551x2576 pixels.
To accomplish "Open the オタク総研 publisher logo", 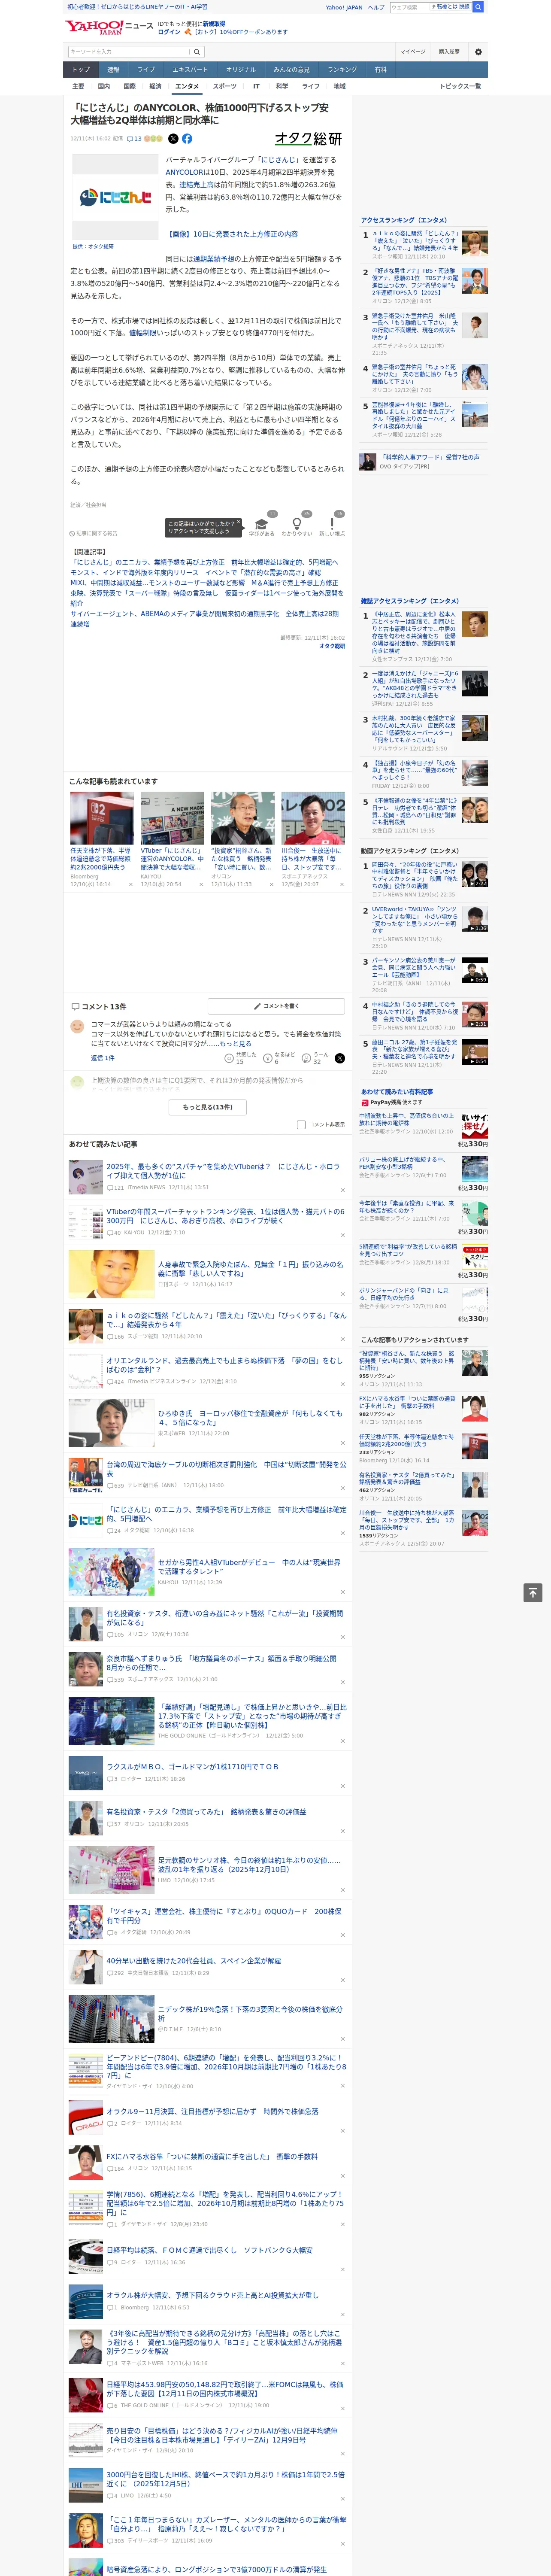I will click(309, 139).
